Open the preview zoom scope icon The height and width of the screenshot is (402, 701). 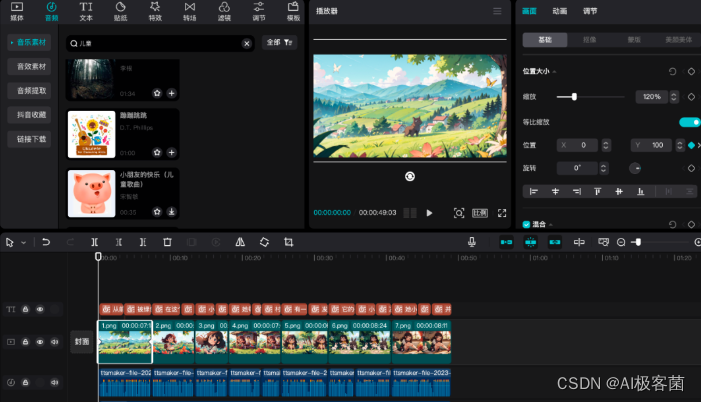click(x=459, y=213)
